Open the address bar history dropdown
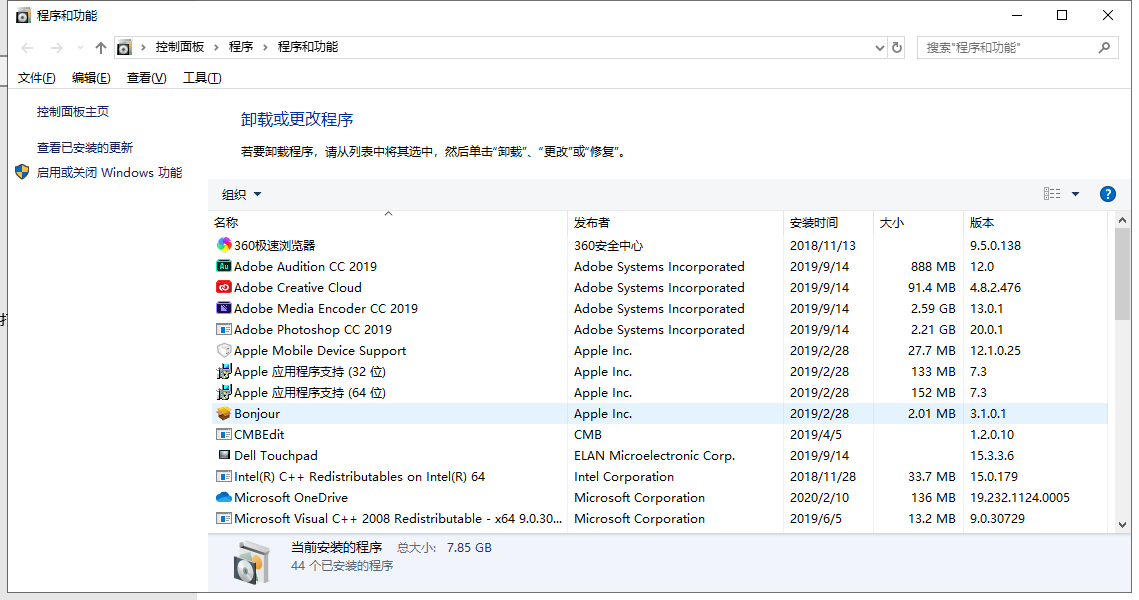Viewport: 1139px width, 600px height. click(880, 48)
